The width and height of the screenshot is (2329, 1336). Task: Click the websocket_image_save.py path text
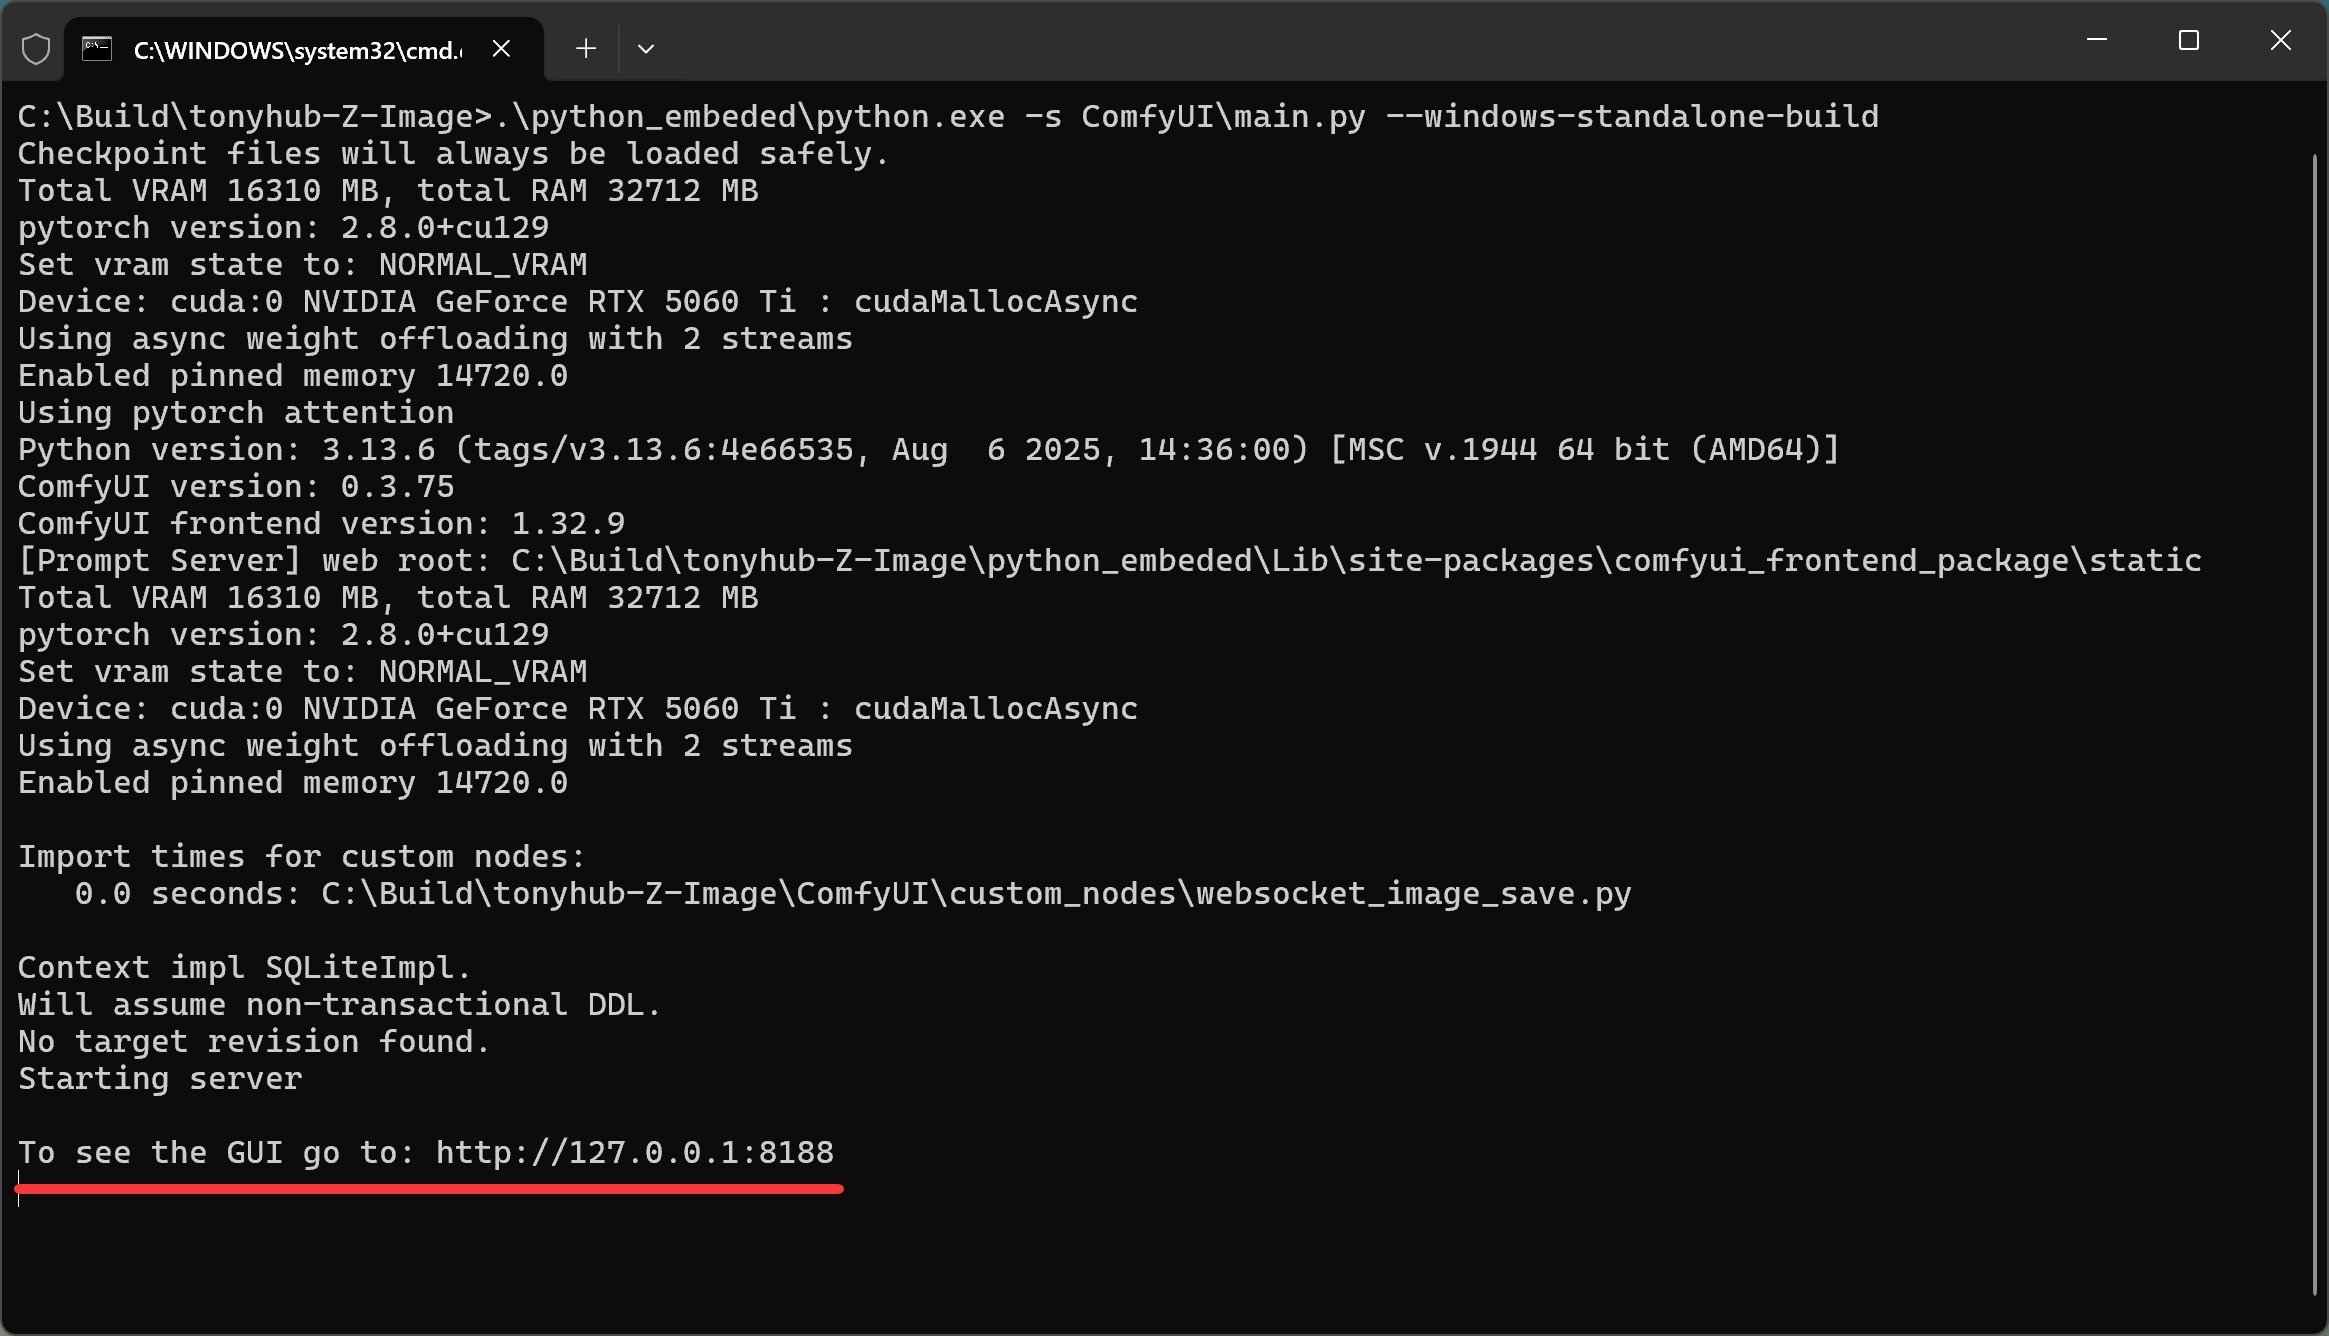click(x=1413, y=894)
